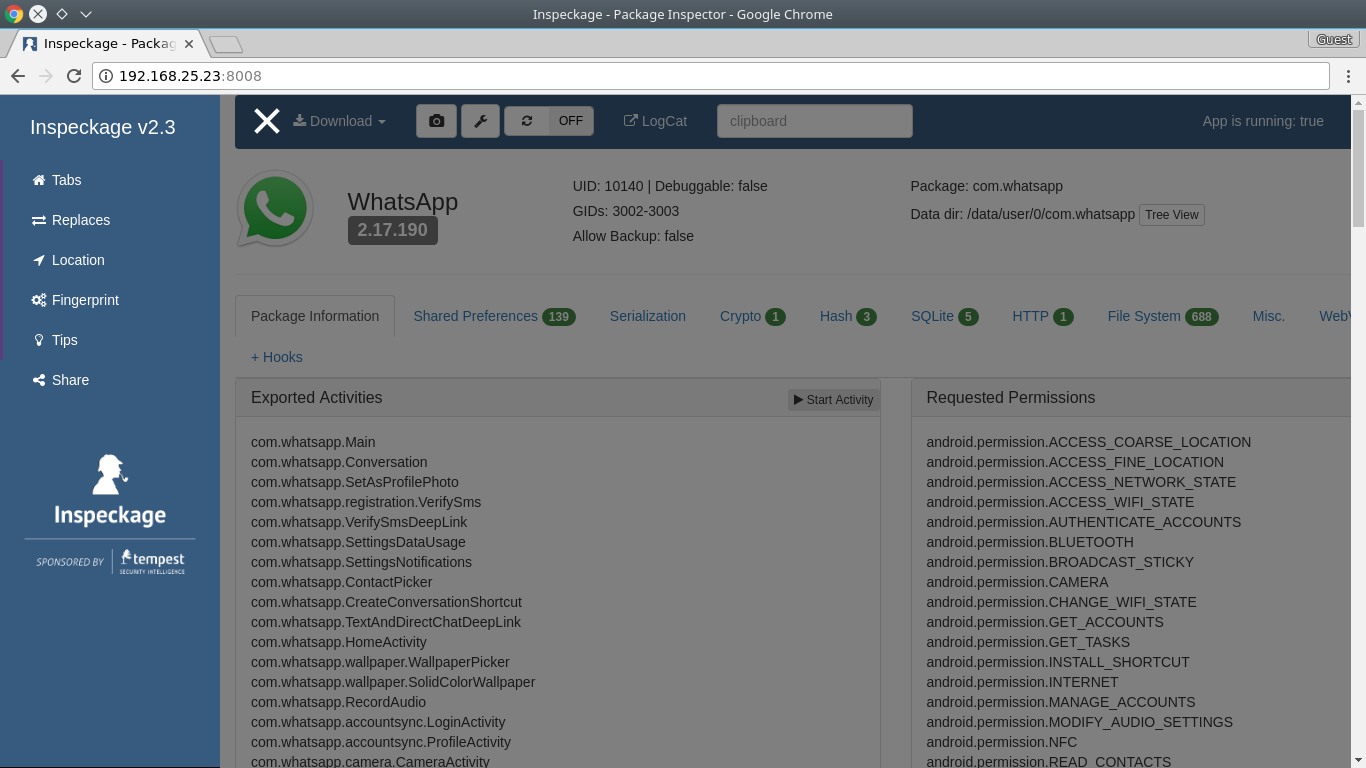Click android.permission.GET_TASKS permission
The image size is (1366, 768).
(1028, 642)
